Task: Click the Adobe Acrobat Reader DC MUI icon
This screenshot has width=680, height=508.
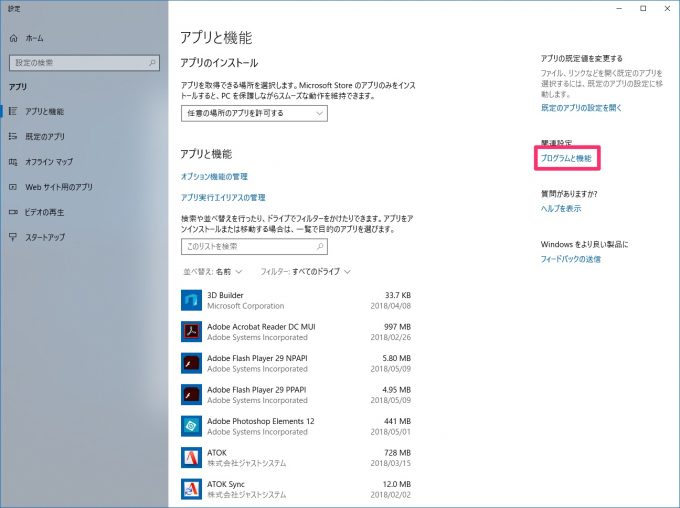Action: click(x=191, y=332)
